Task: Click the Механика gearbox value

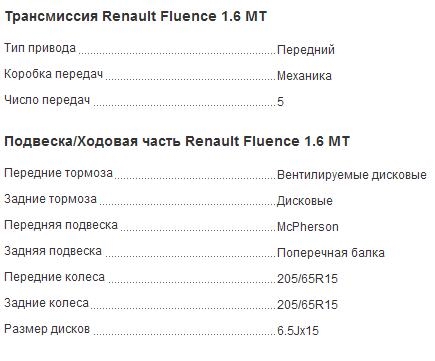Action: (304, 76)
